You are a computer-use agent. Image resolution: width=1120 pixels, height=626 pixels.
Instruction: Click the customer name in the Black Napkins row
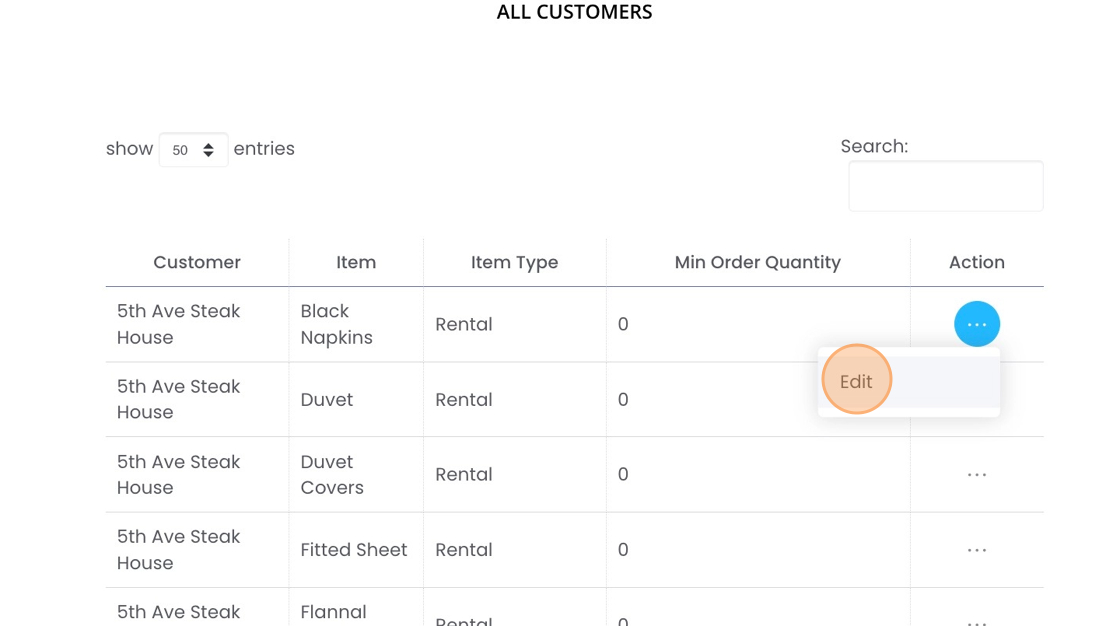(179, 324)
